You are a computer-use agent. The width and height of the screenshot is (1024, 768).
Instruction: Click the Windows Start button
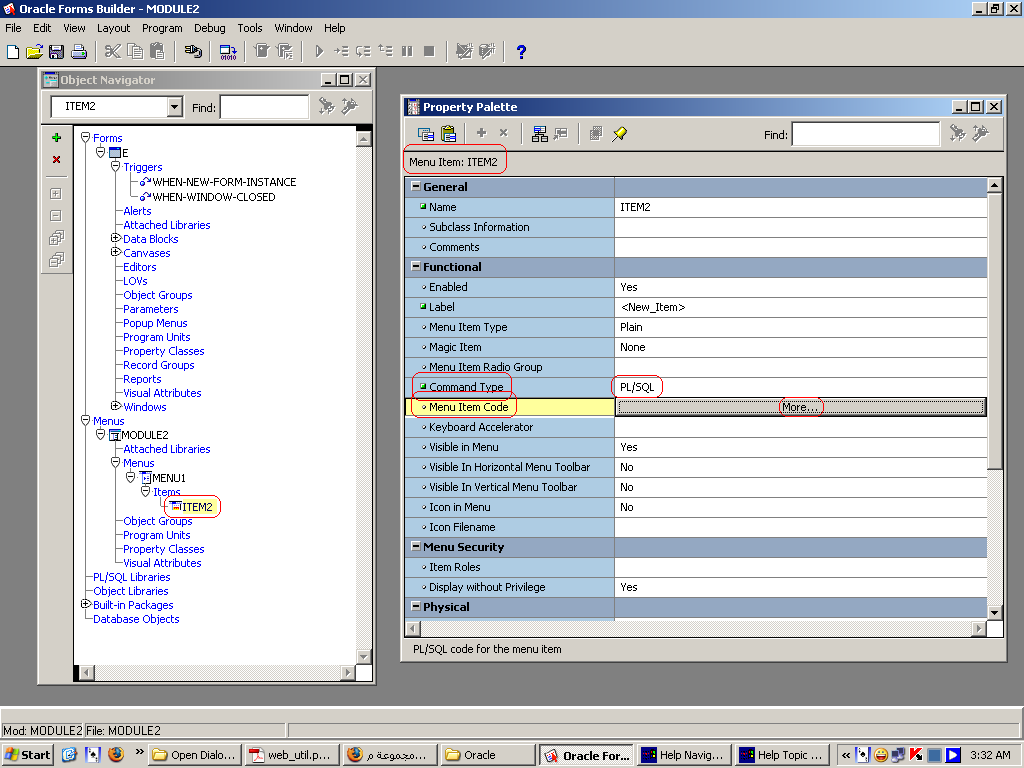tap(27, 755)
